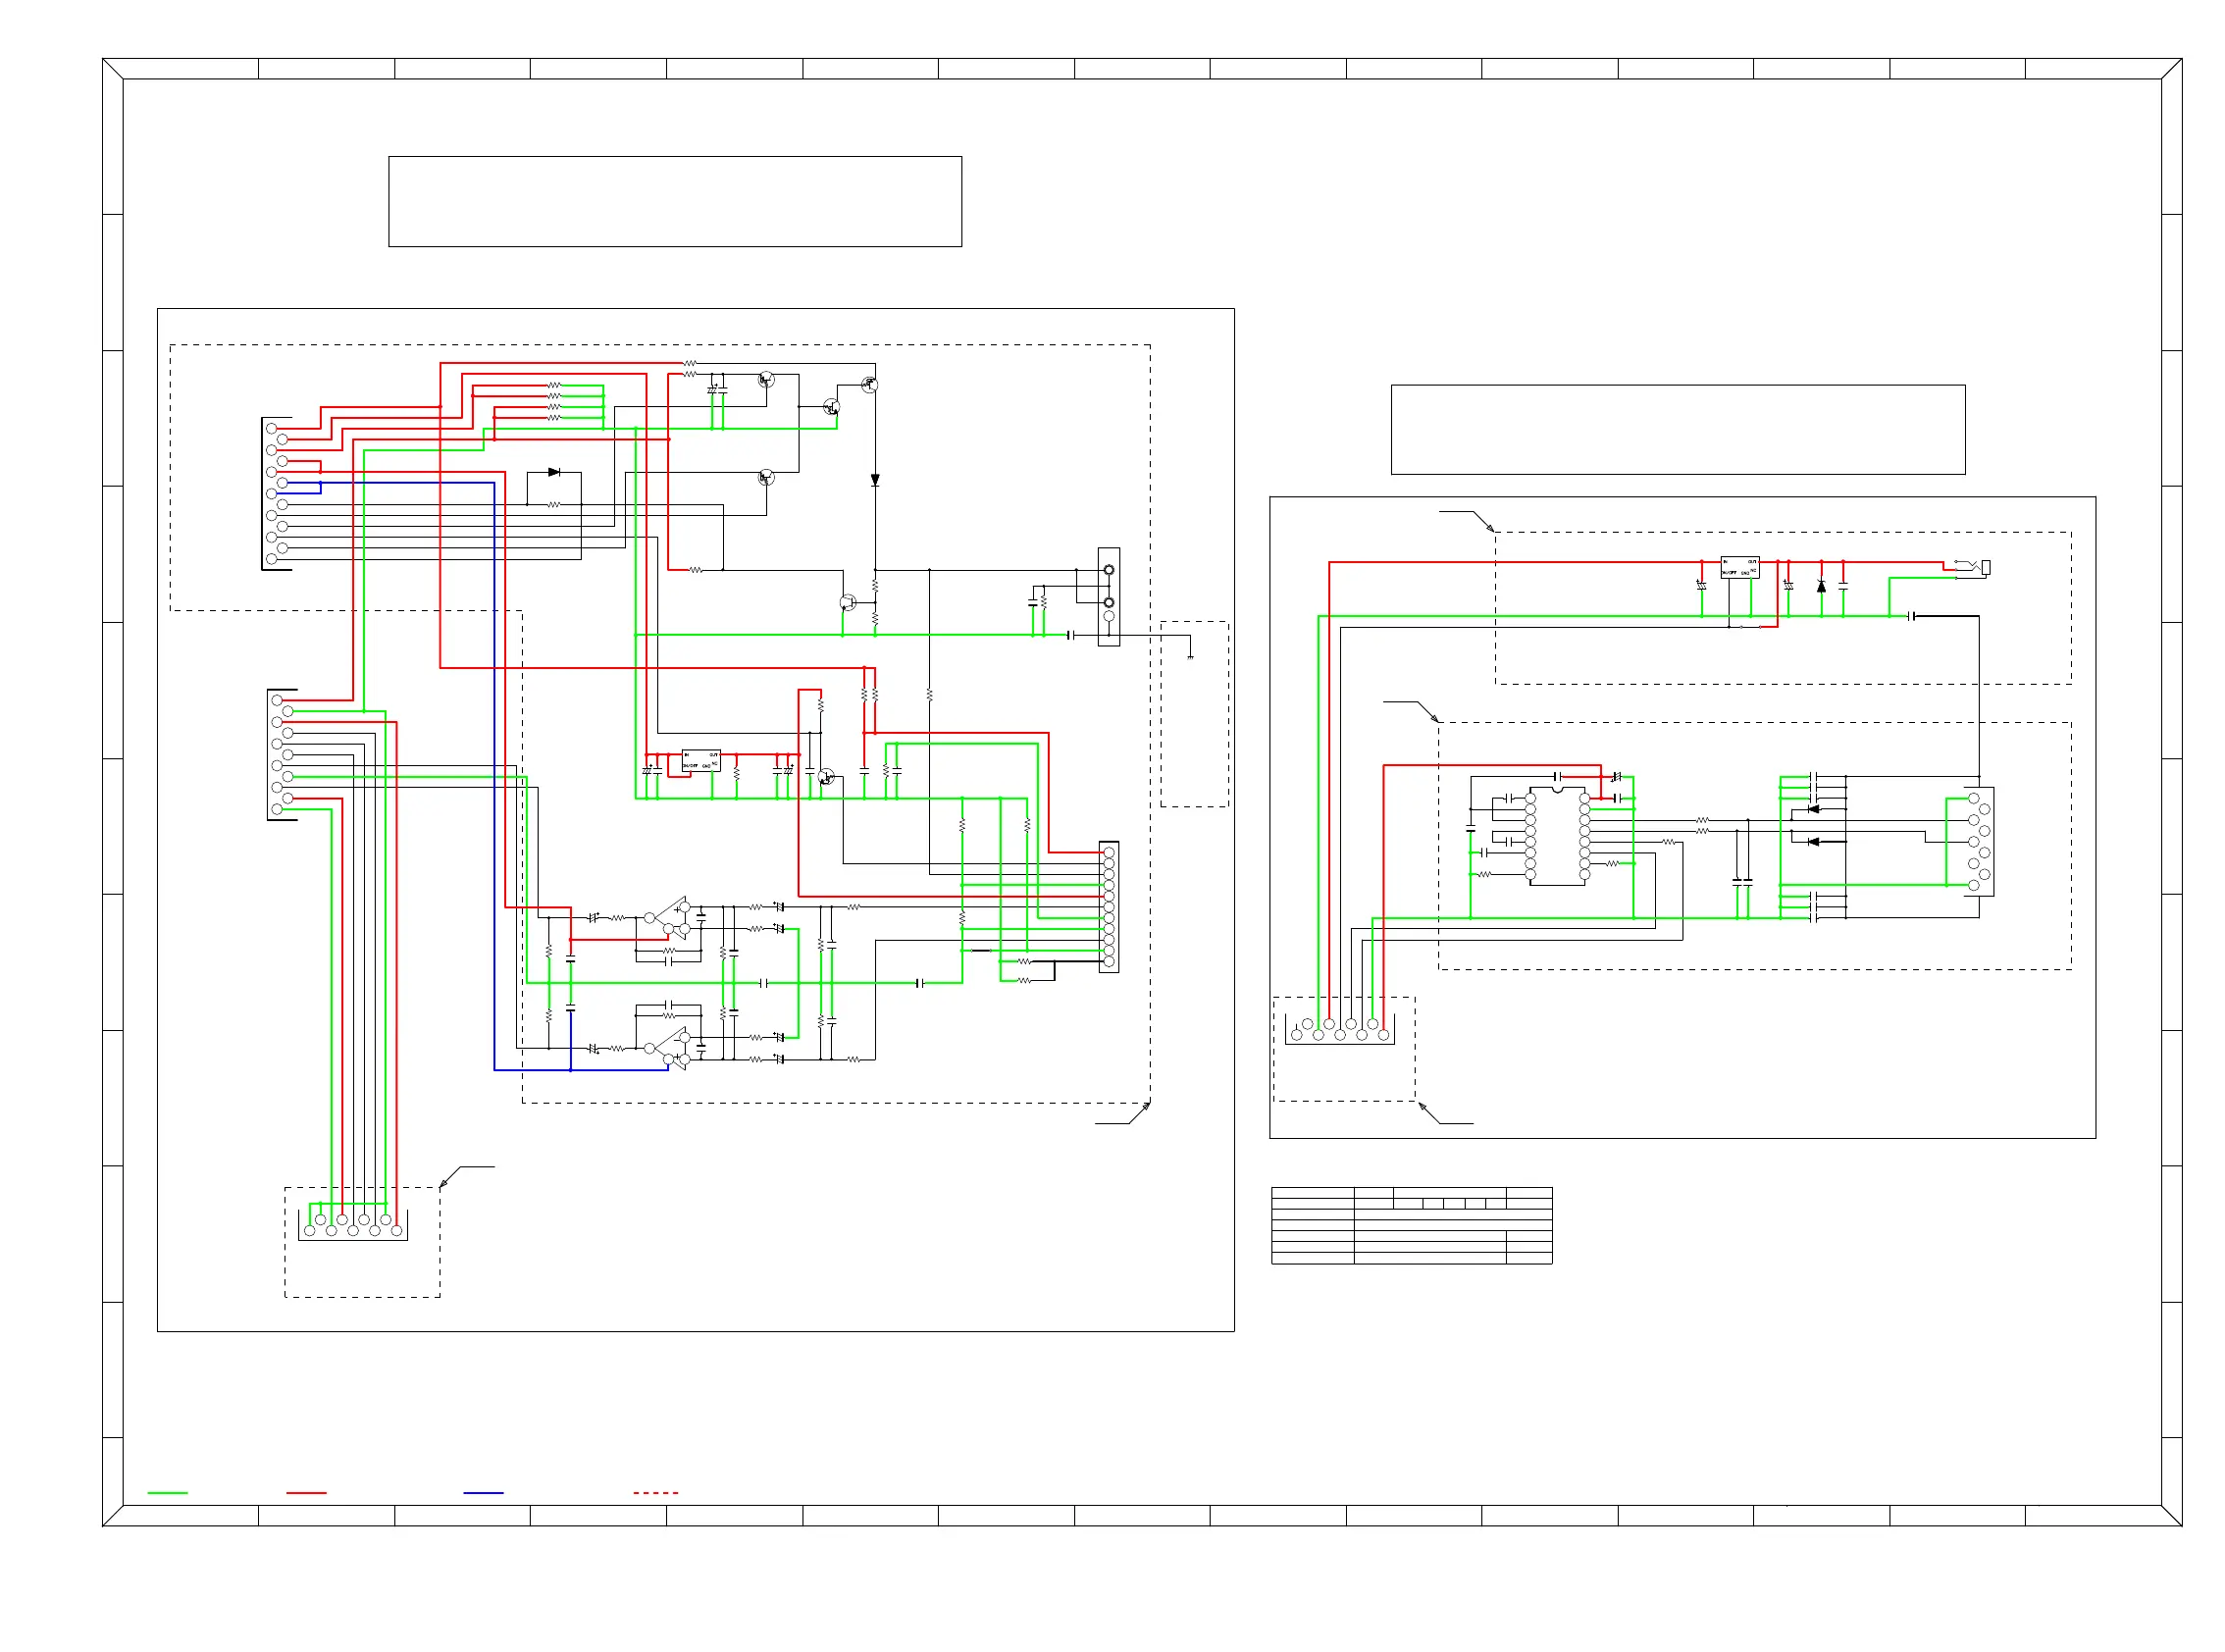Select the 14-pin DIP chip symbol
The height and width of the screenshot is (1652, 2225).
(x=1557, y=836)
